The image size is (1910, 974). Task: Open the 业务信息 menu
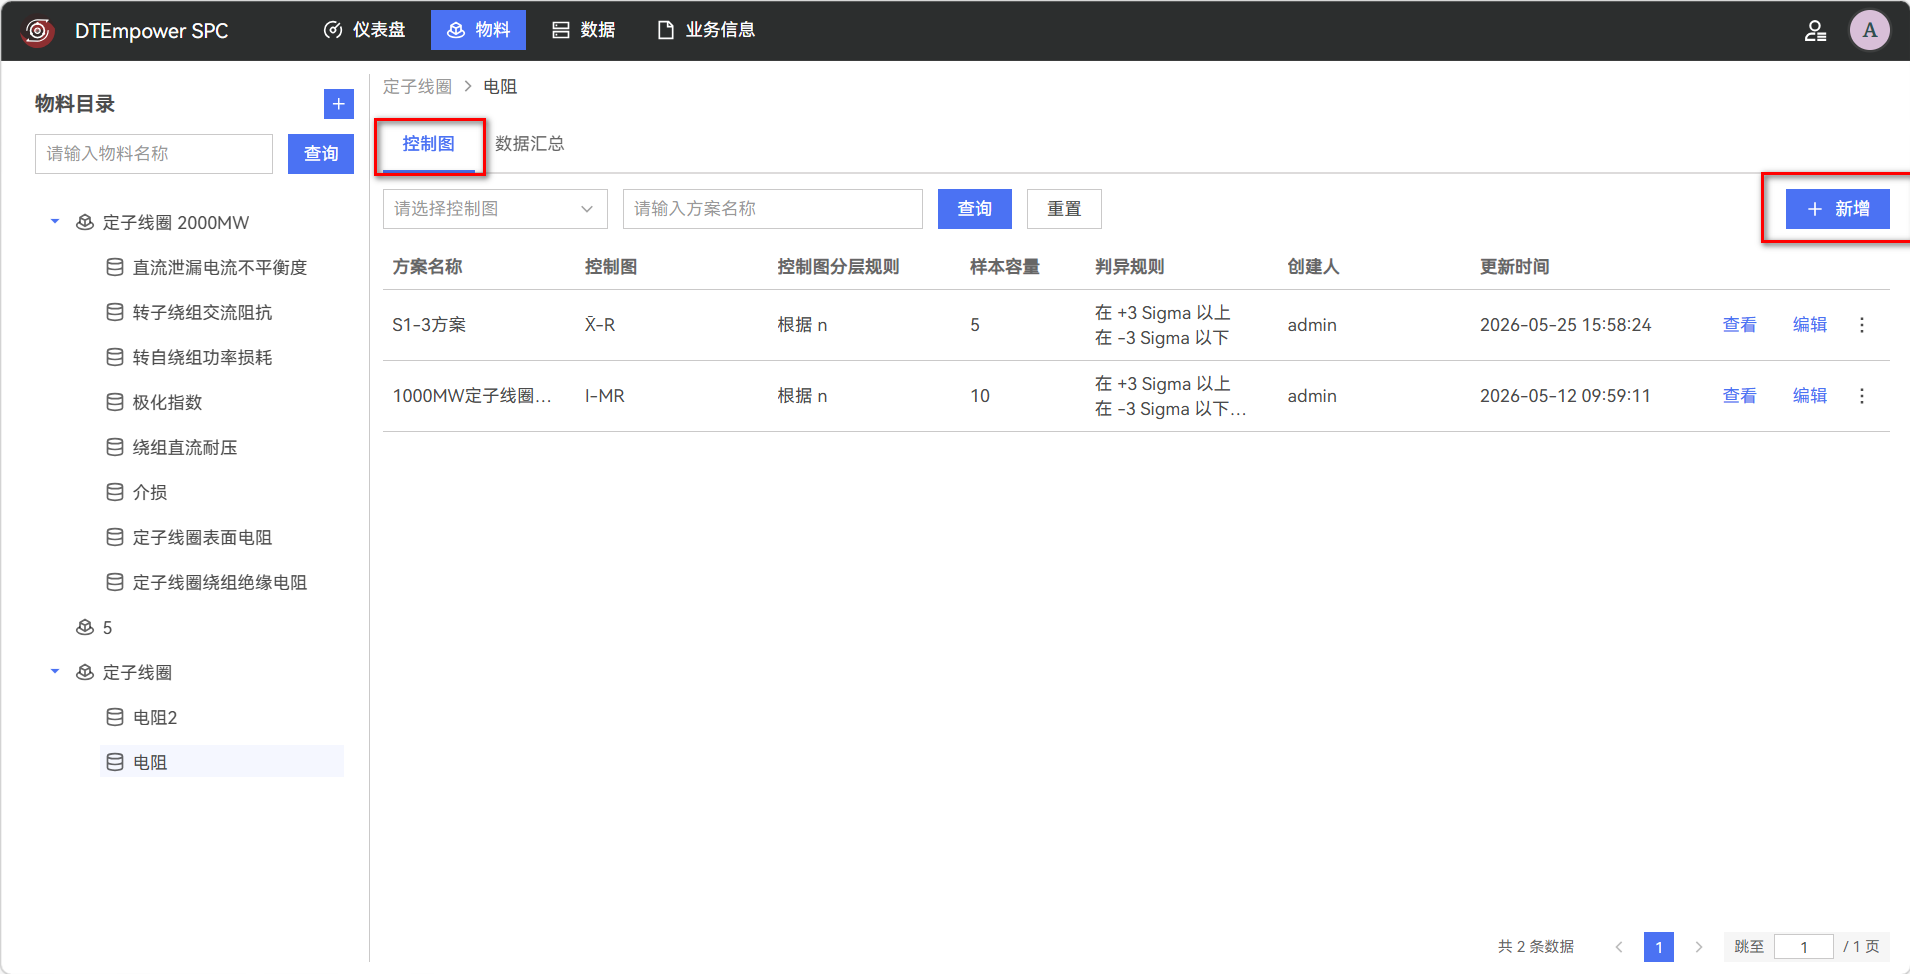706,30
